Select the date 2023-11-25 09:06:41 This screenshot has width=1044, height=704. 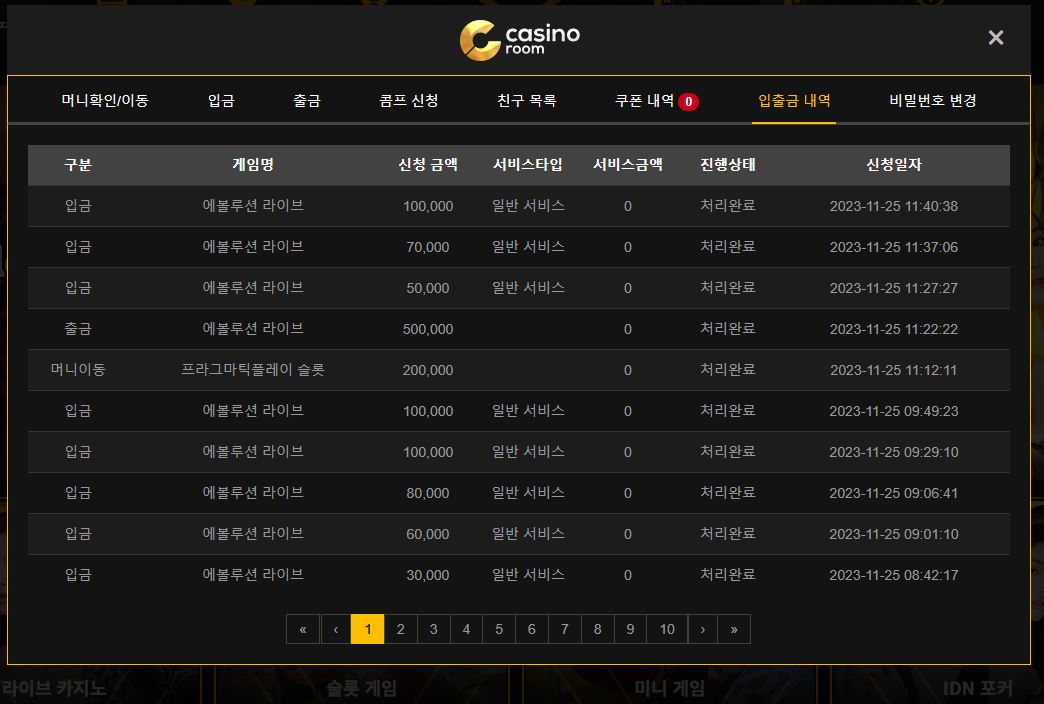(x=894, y=493)
